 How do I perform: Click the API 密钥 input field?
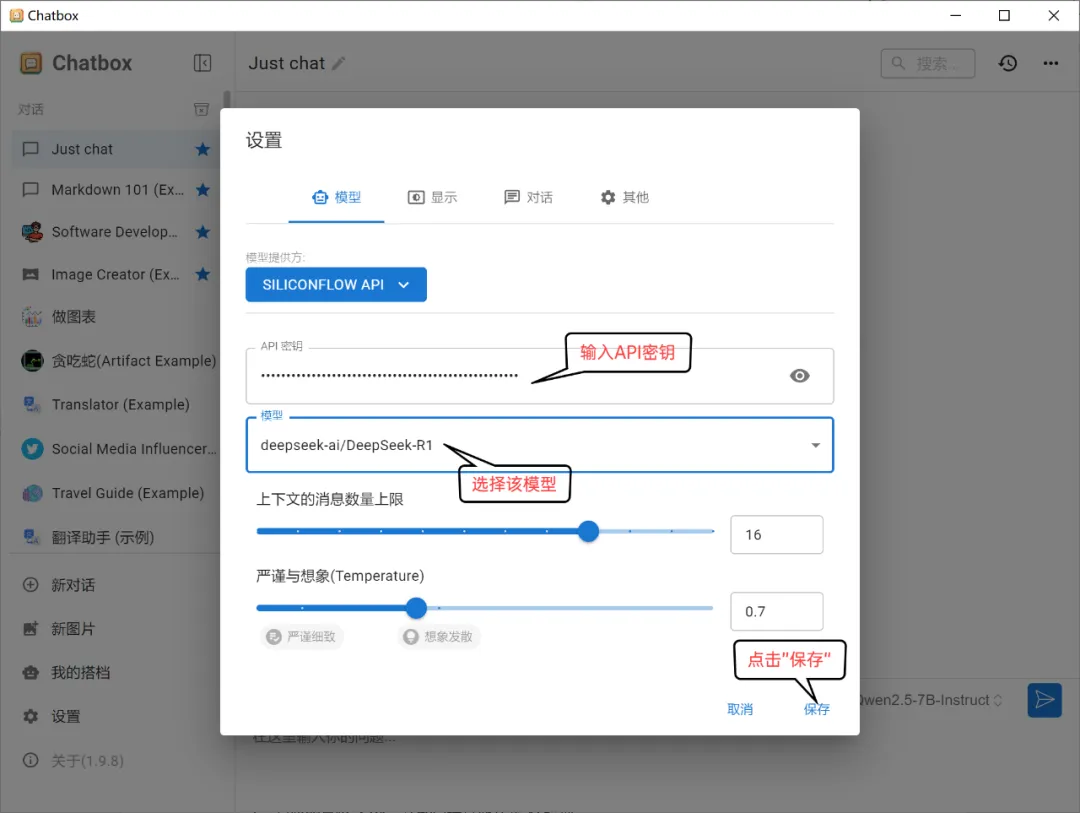[540, 376]
